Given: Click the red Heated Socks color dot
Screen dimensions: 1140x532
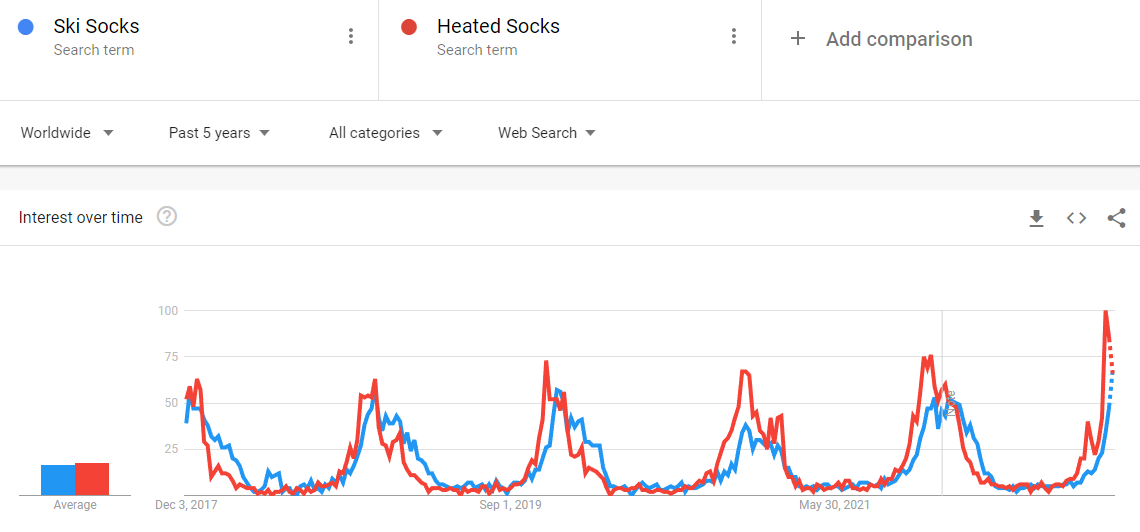Looking at the screenshot, I should 408,28.
